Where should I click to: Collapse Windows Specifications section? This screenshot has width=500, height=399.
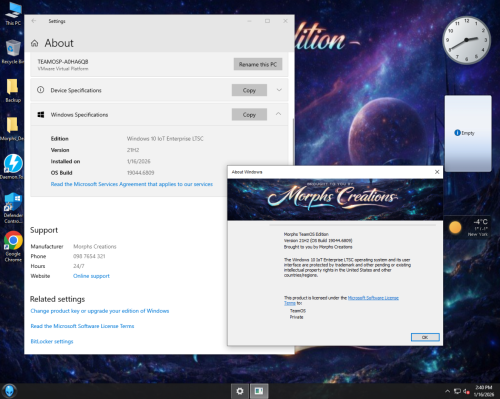[278, 114]
